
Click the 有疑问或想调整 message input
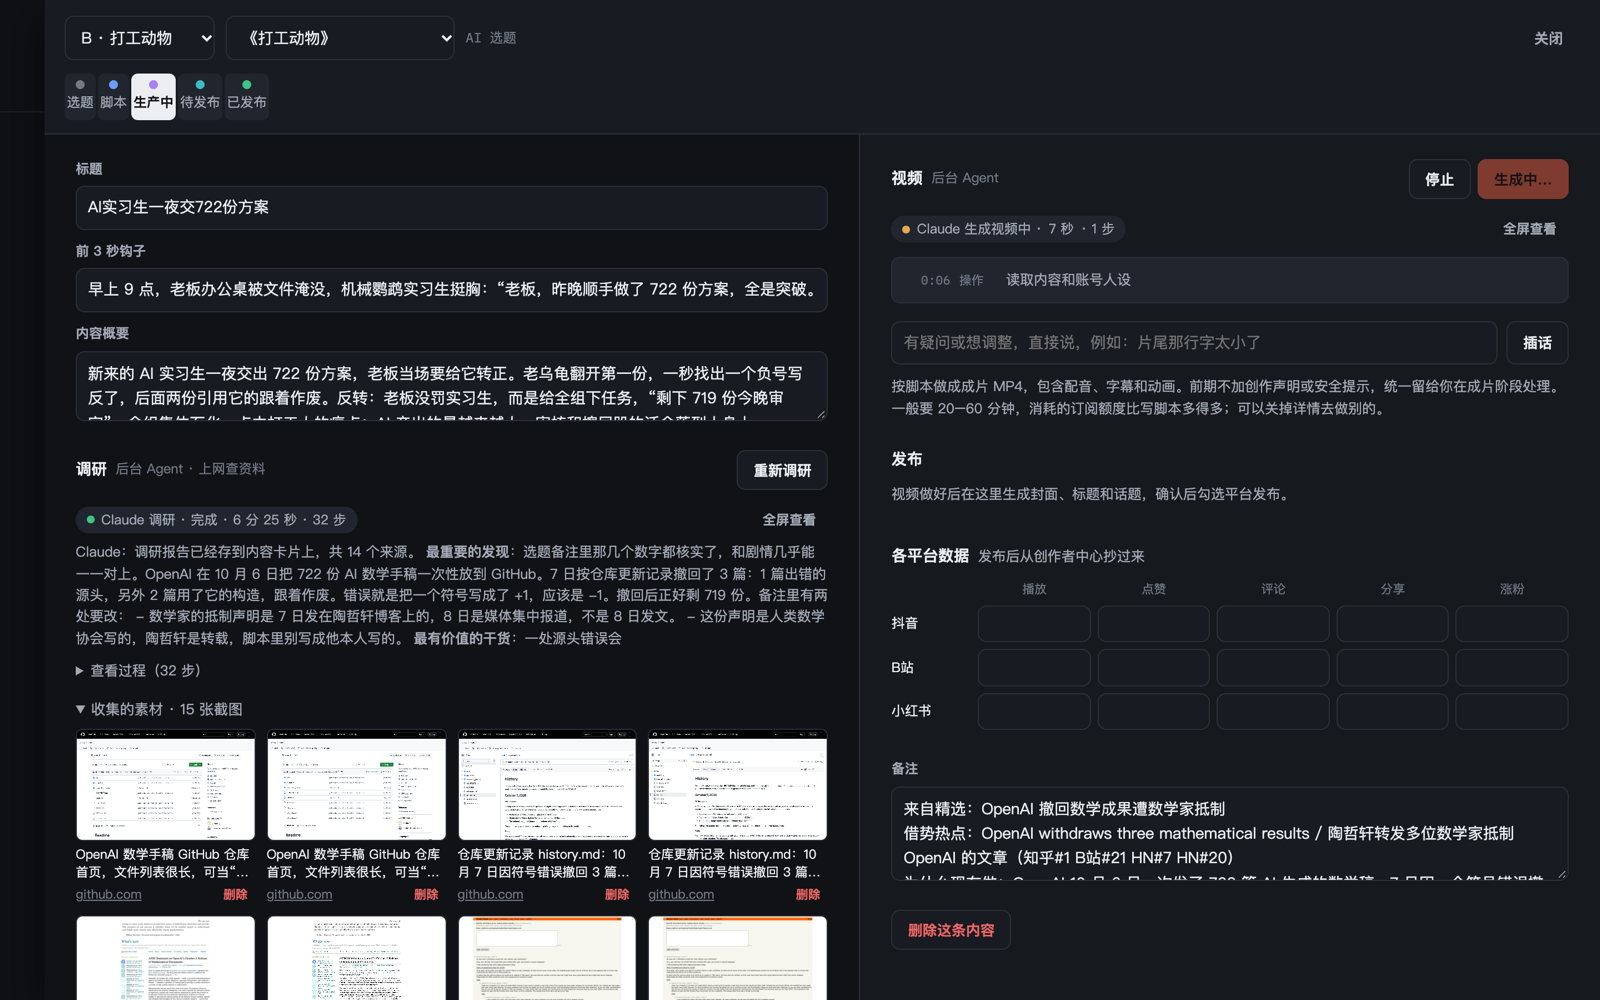point(1194,343)
